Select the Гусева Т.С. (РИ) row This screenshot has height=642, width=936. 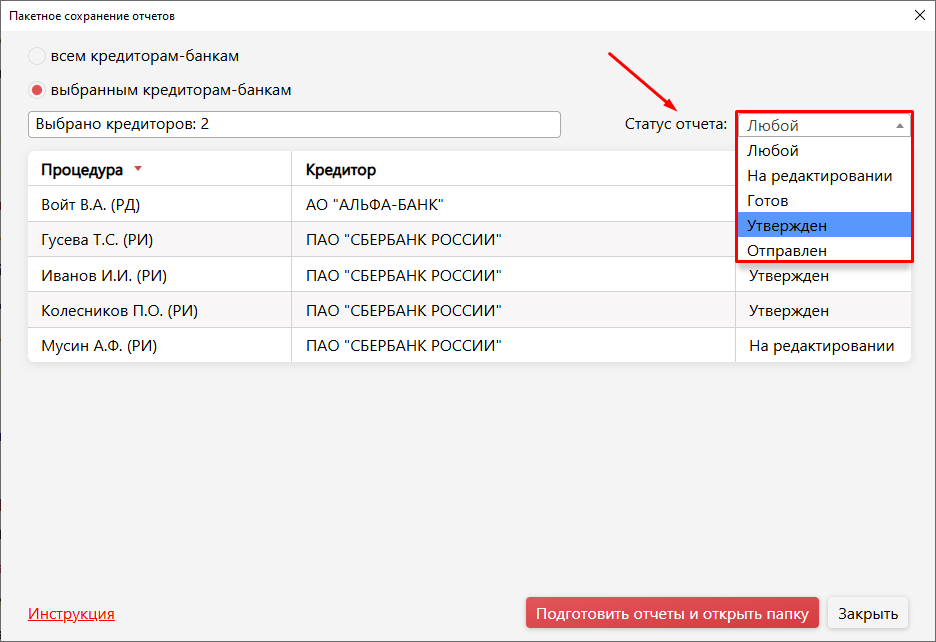(96, 240)
